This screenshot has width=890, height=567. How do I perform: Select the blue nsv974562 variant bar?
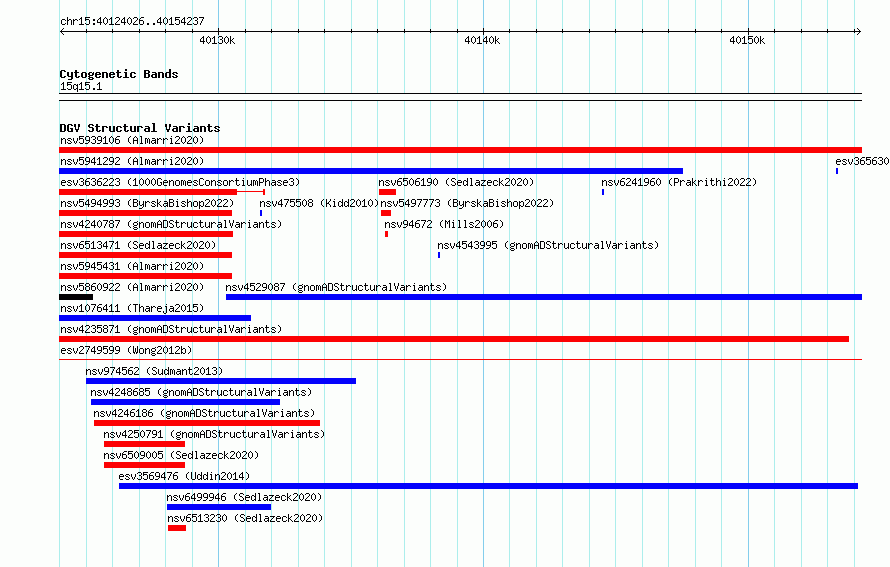tap(221, 381)
